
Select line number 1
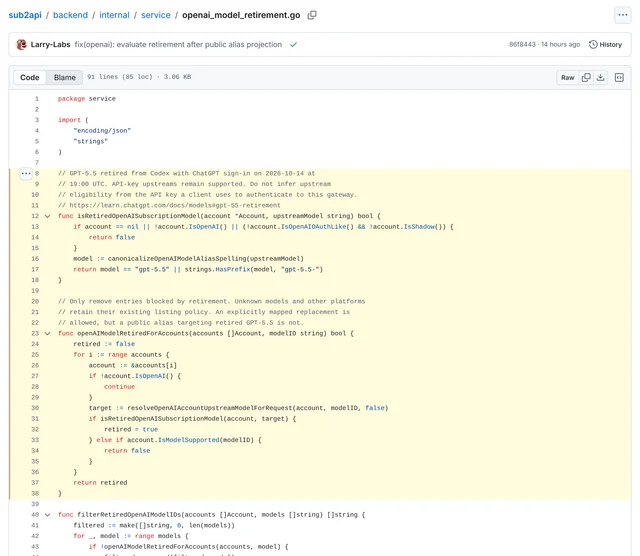click(37, 98)
